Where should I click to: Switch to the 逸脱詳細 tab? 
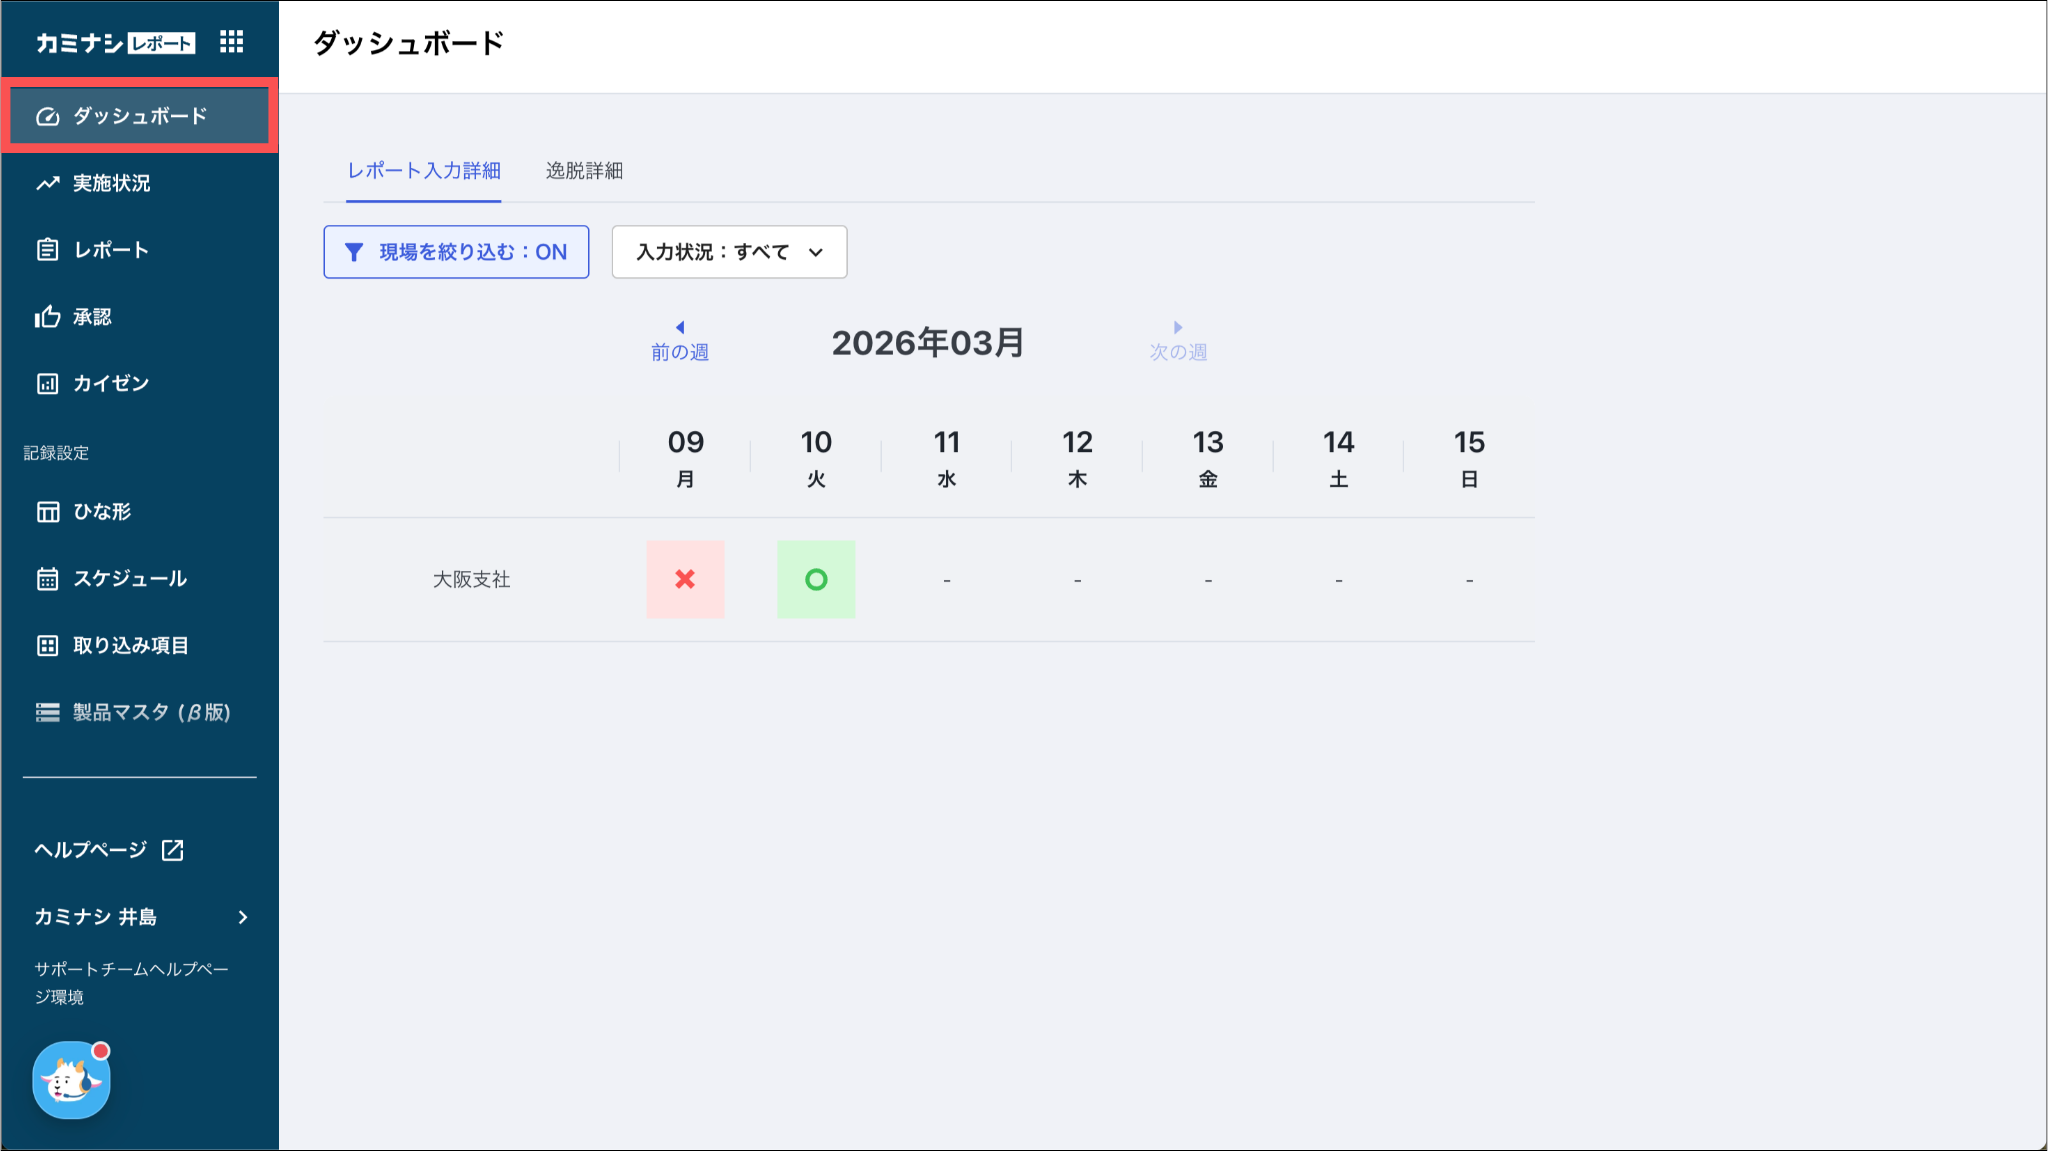[584, 171]
